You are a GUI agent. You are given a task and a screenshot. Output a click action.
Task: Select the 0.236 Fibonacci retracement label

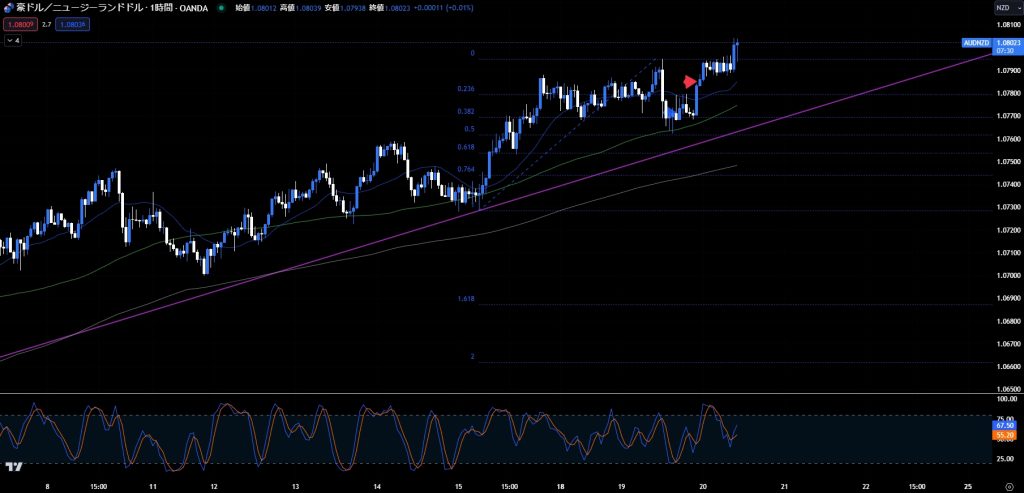pyautogui.click(x=466, y=89)
